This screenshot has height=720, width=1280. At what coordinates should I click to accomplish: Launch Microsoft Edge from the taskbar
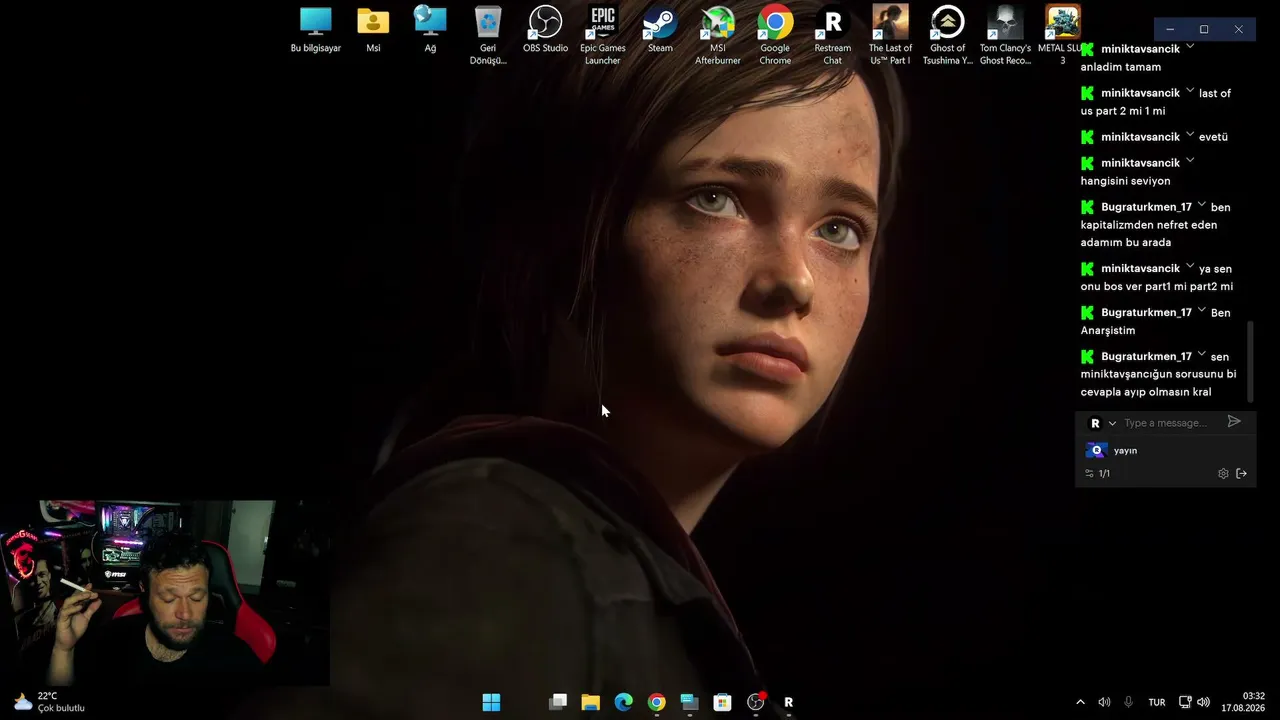623,702
